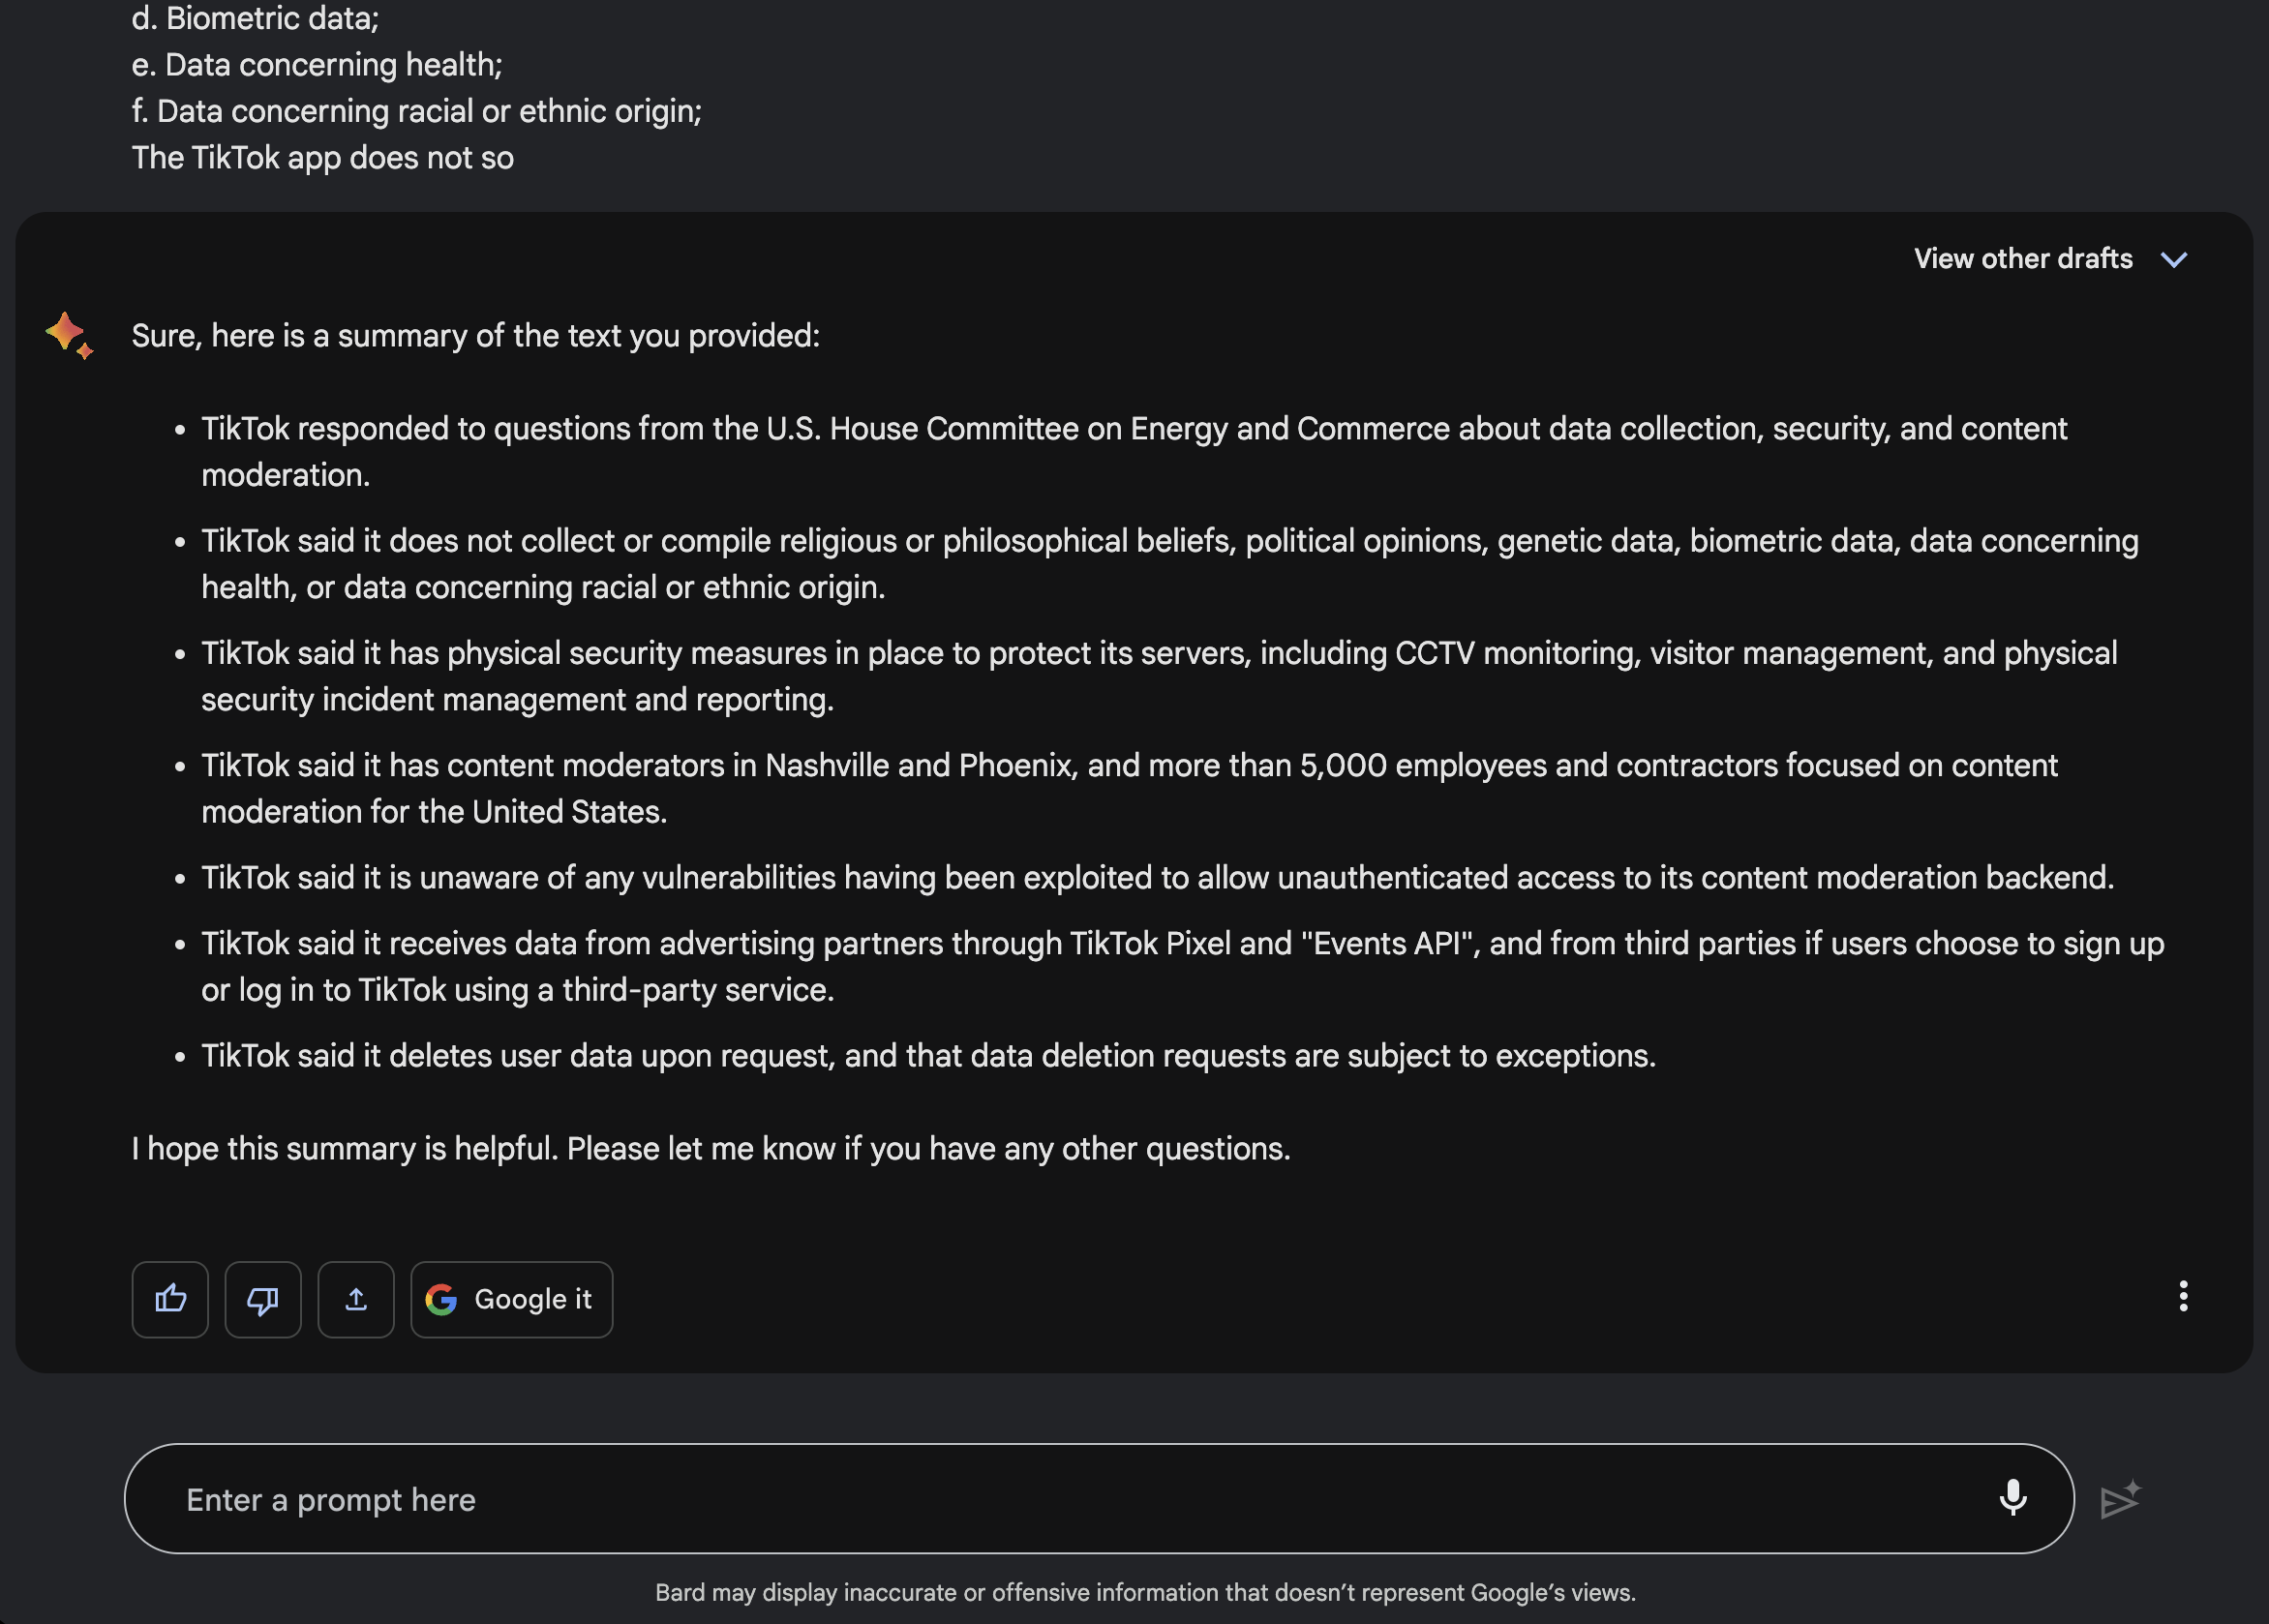
Task: Search this response on Google
Action: [511, 1299]
